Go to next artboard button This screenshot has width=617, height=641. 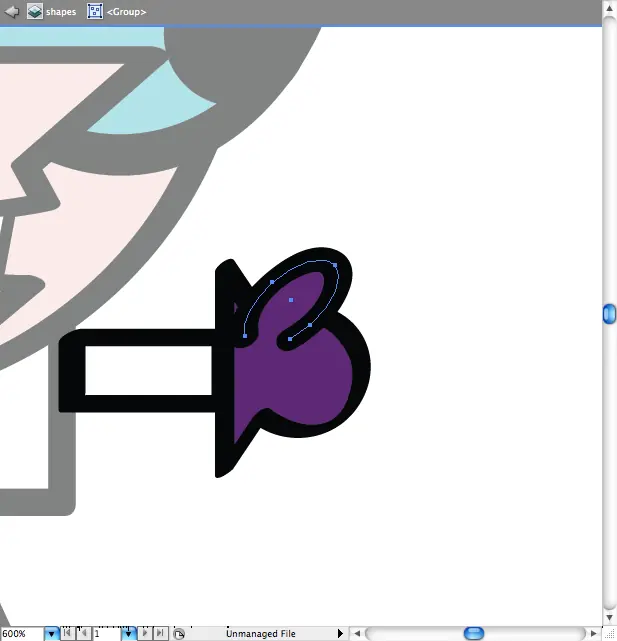(x=145, y=633)
